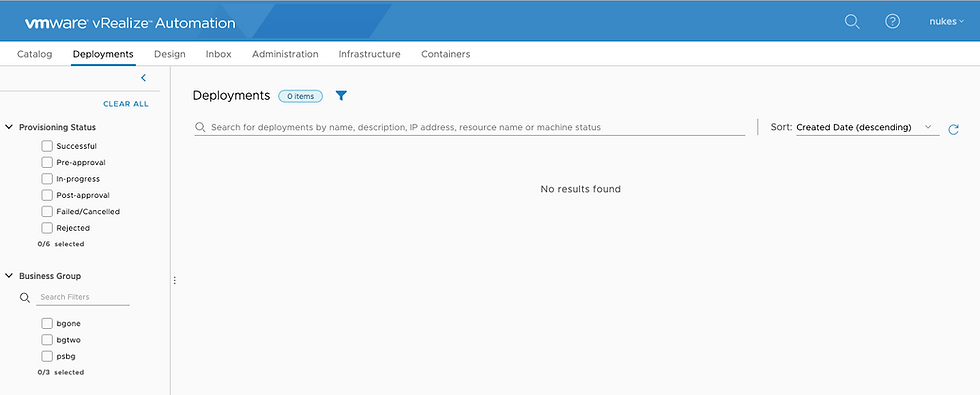The width and height of the screenshot is (980, 395).
Task: Click the Deployments page heading
Action: 231,96
